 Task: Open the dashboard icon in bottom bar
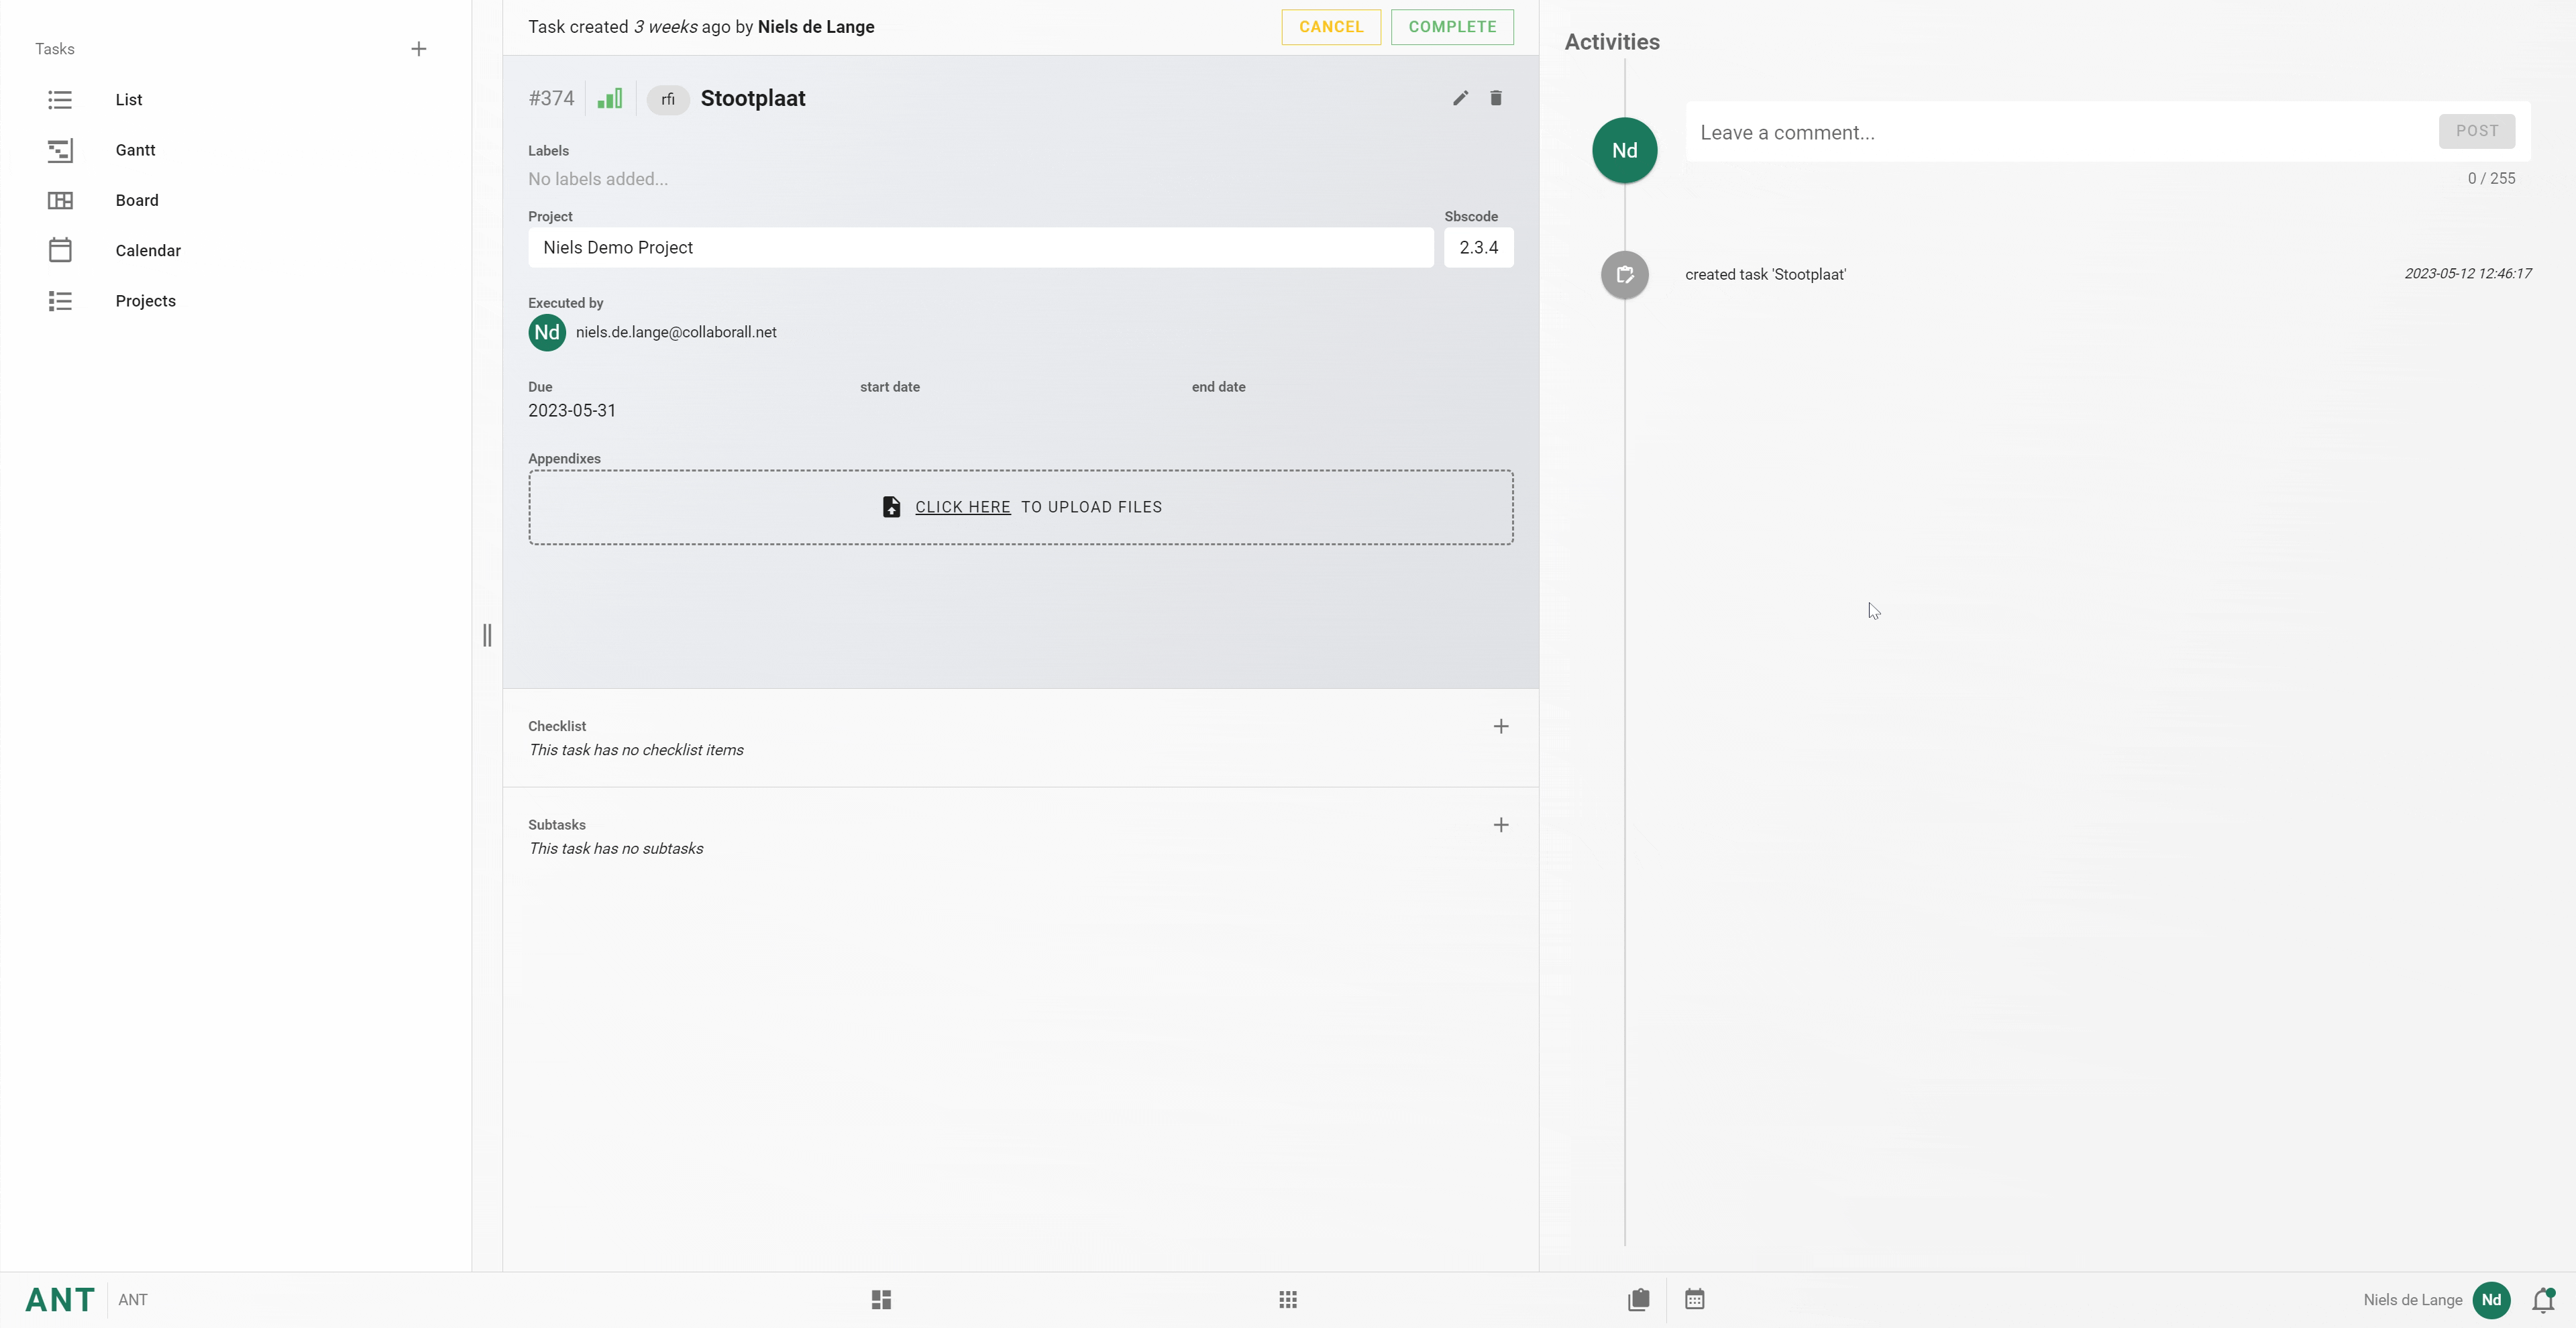click(x=881, y=1300)
